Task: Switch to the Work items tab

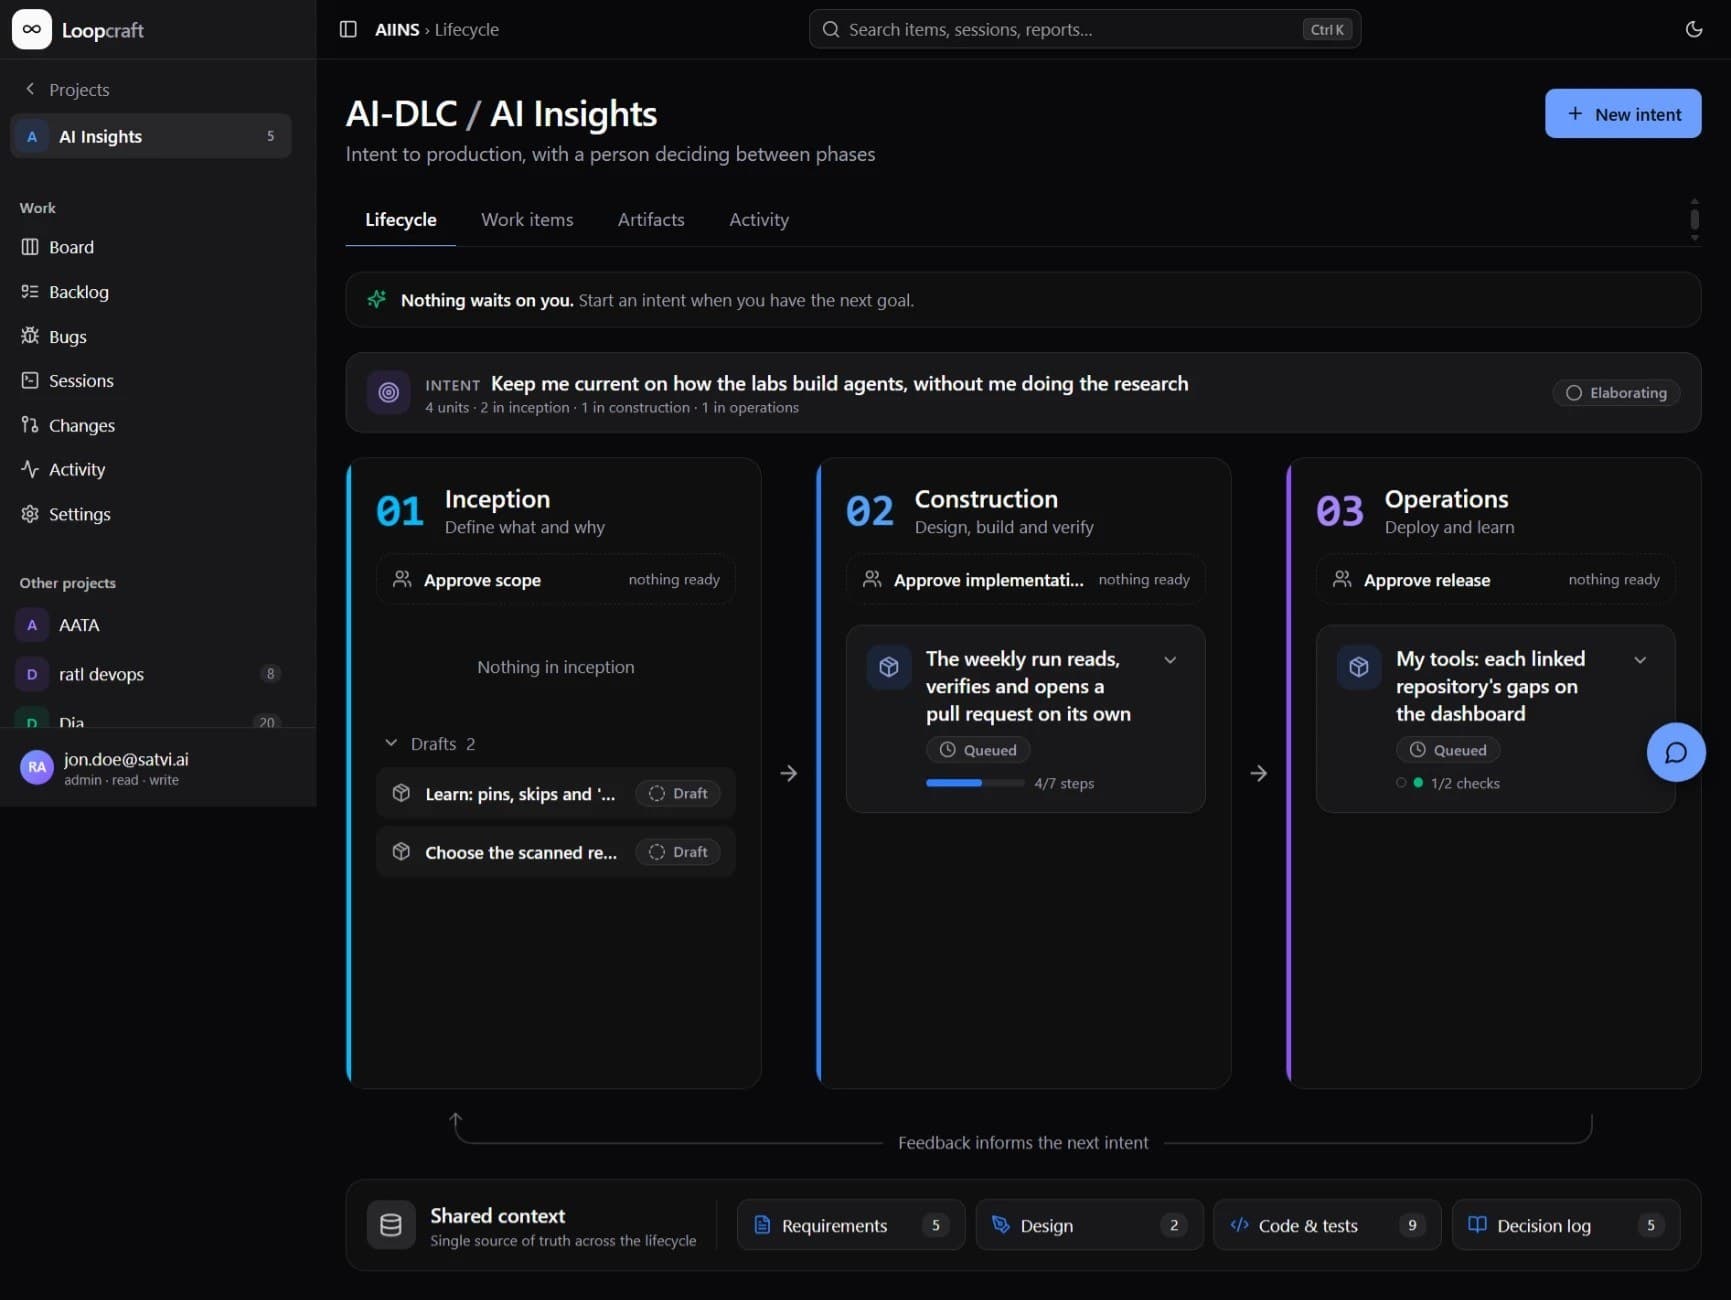Action: pos(527,220)
